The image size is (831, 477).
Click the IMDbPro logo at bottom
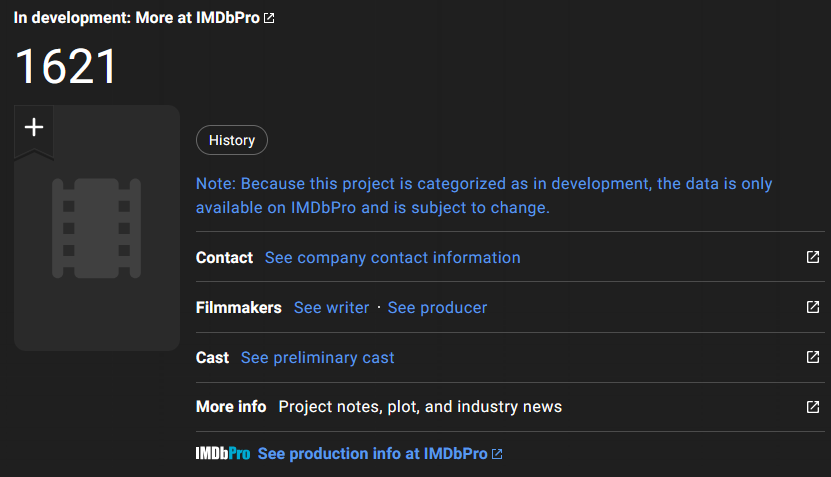click(x=223, y=454)
